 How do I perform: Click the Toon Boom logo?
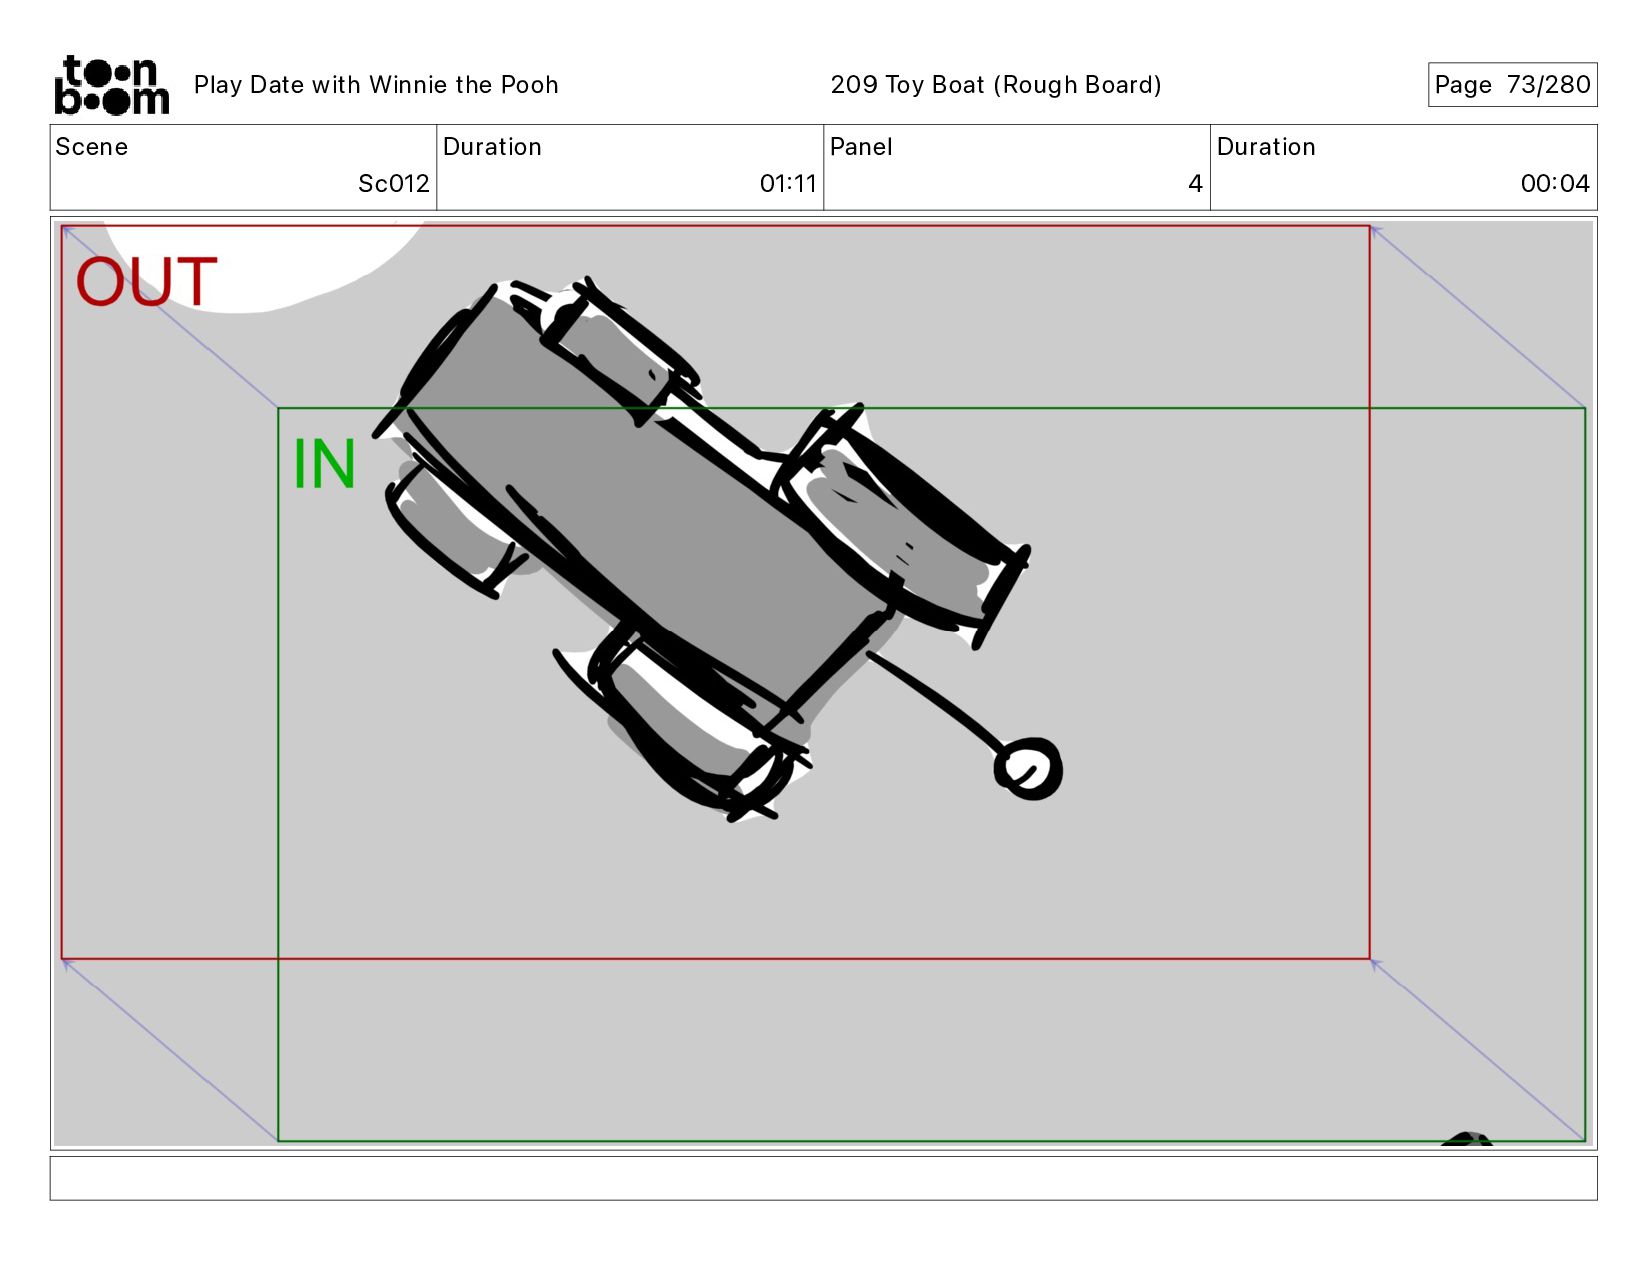click(x=111, y=85)
